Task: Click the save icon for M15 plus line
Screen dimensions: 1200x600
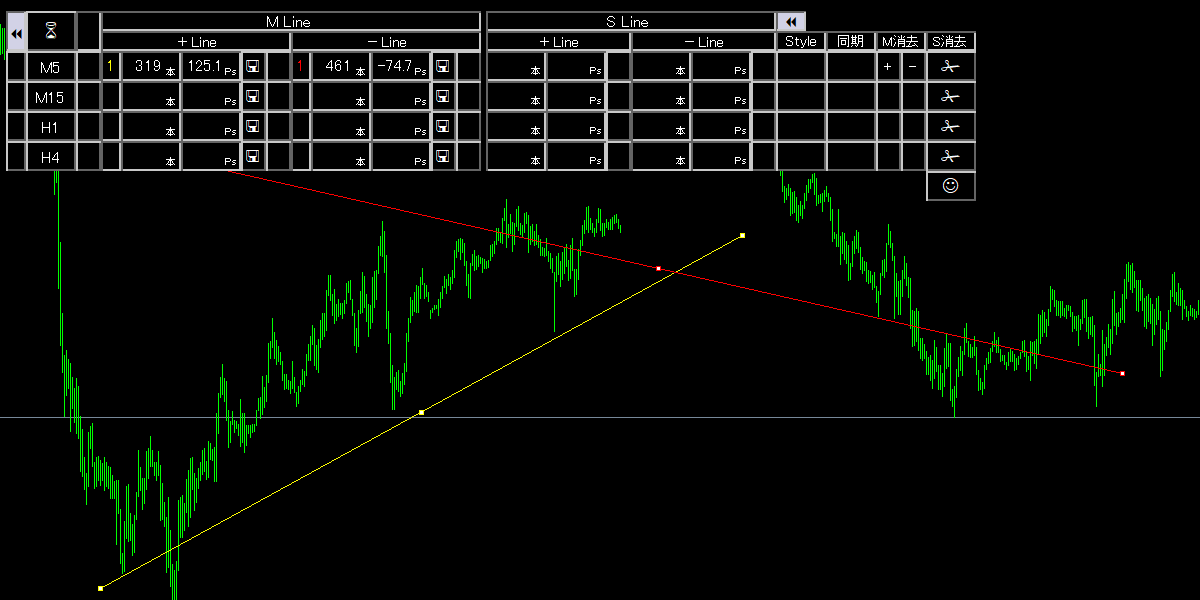Action: pyautogui.click(x=252, y=97)
